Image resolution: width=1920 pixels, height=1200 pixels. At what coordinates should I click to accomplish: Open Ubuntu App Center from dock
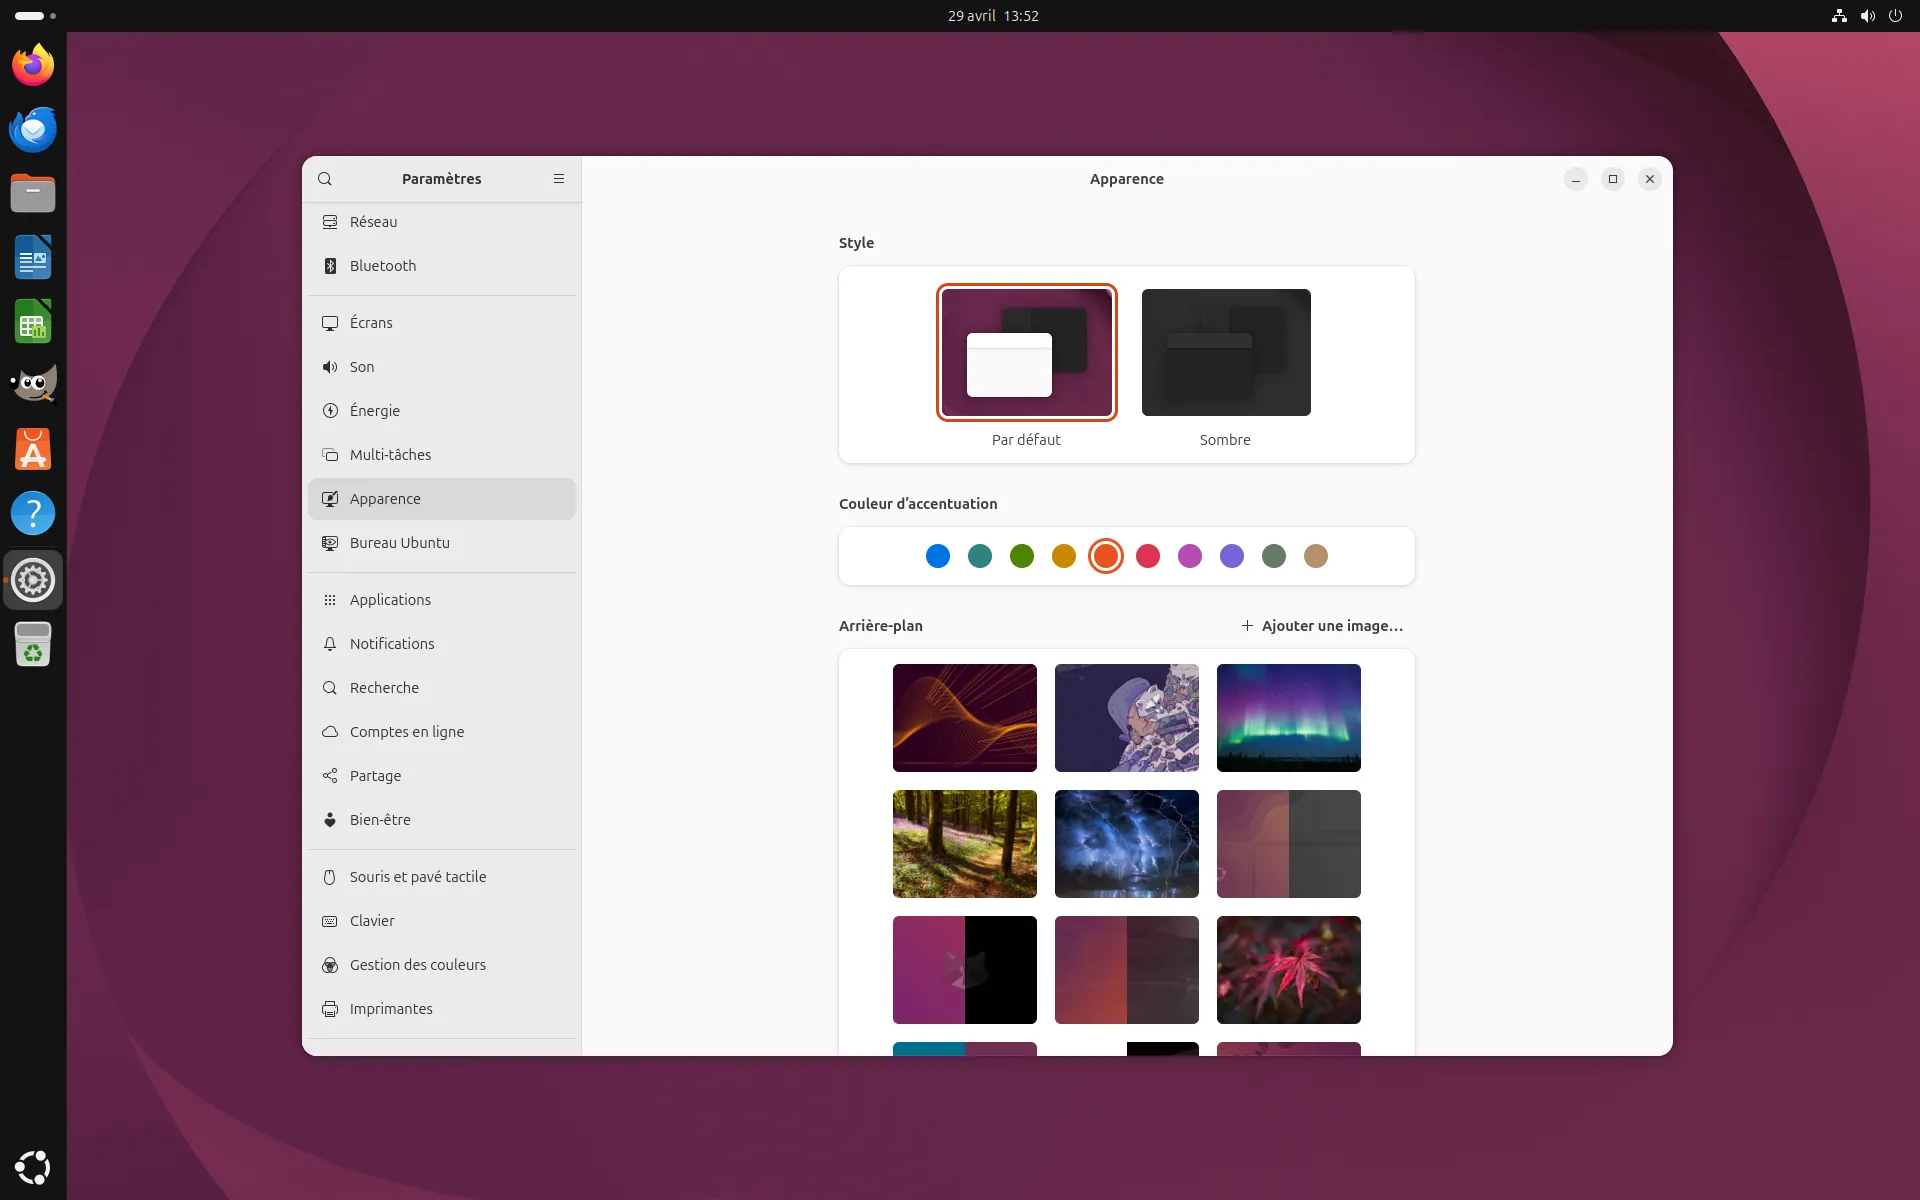pyautogui.click(x=33, y=449)
